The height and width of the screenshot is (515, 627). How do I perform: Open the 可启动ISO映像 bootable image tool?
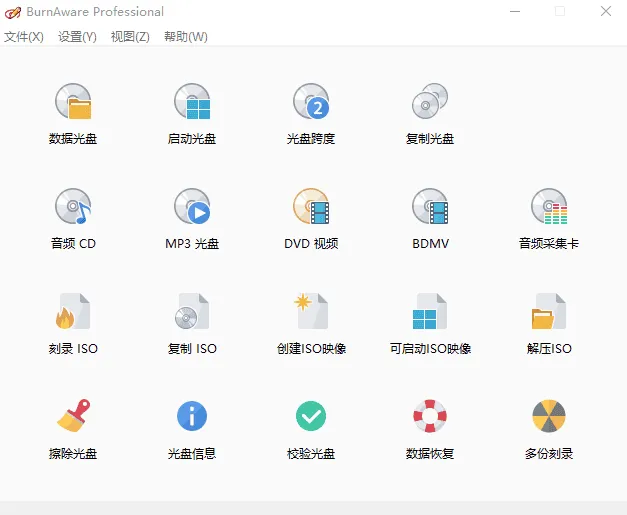pyautogui.click(x=430, y=312)
